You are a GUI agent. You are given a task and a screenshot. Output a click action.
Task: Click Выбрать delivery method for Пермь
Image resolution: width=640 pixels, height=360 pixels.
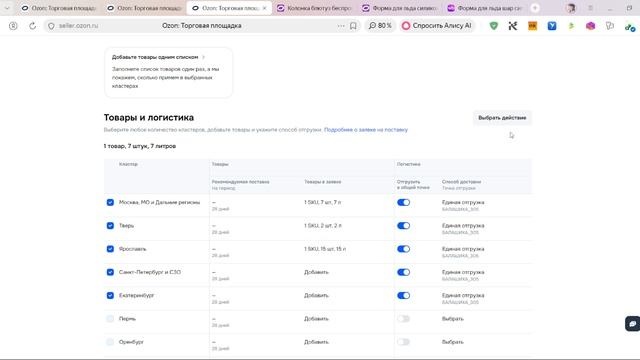[453, 319]
